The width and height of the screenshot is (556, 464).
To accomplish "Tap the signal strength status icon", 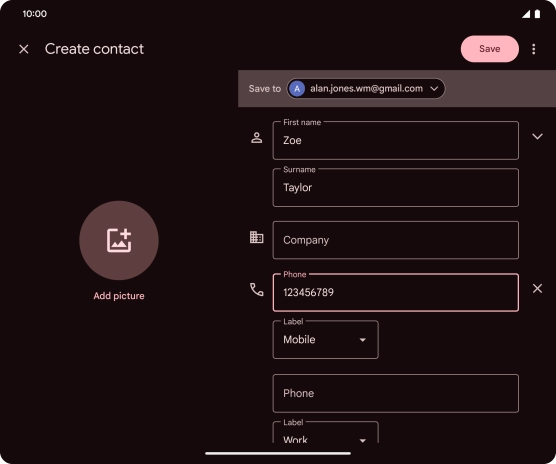I will coord(526,14).
